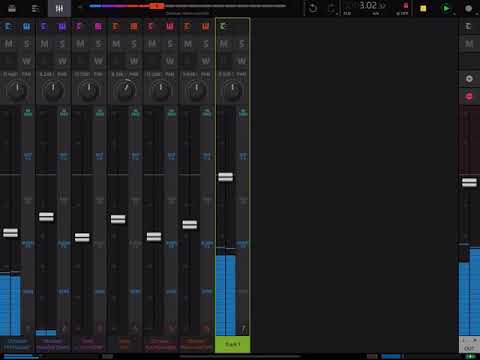
Task: Open the track list inspector icon
Action: pos(35,8)
